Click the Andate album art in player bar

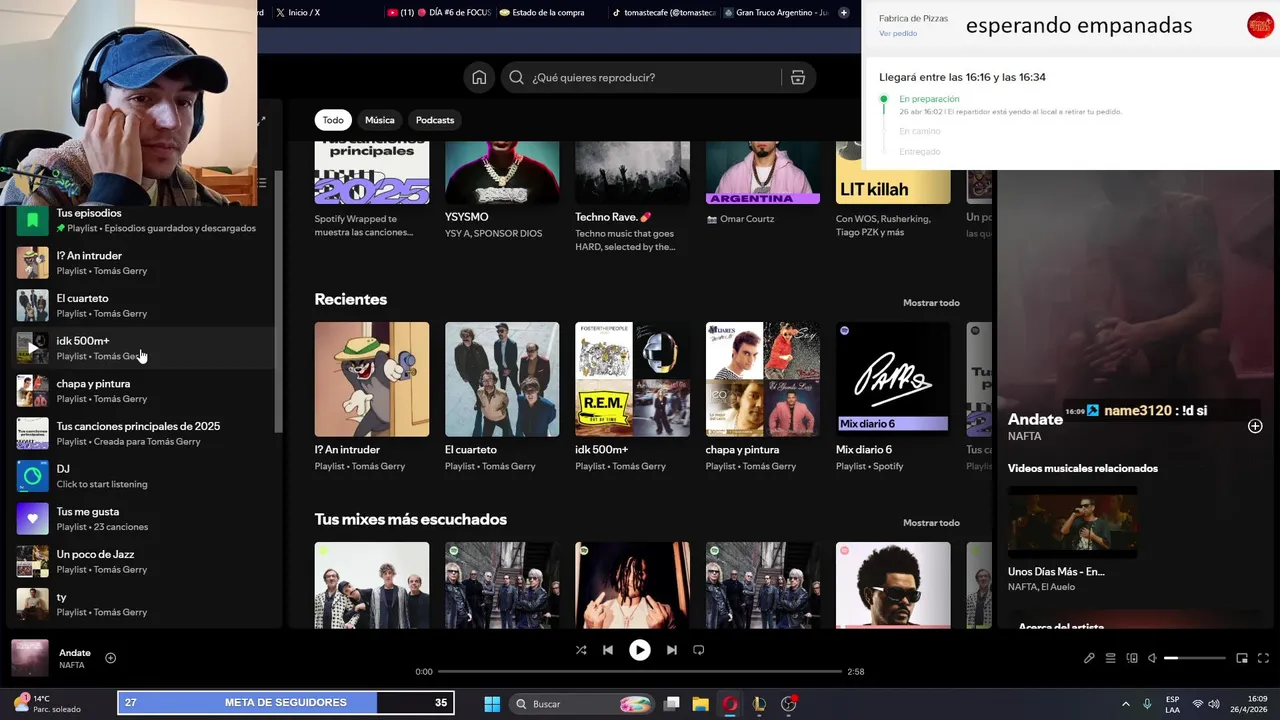(x=30, y=658)
